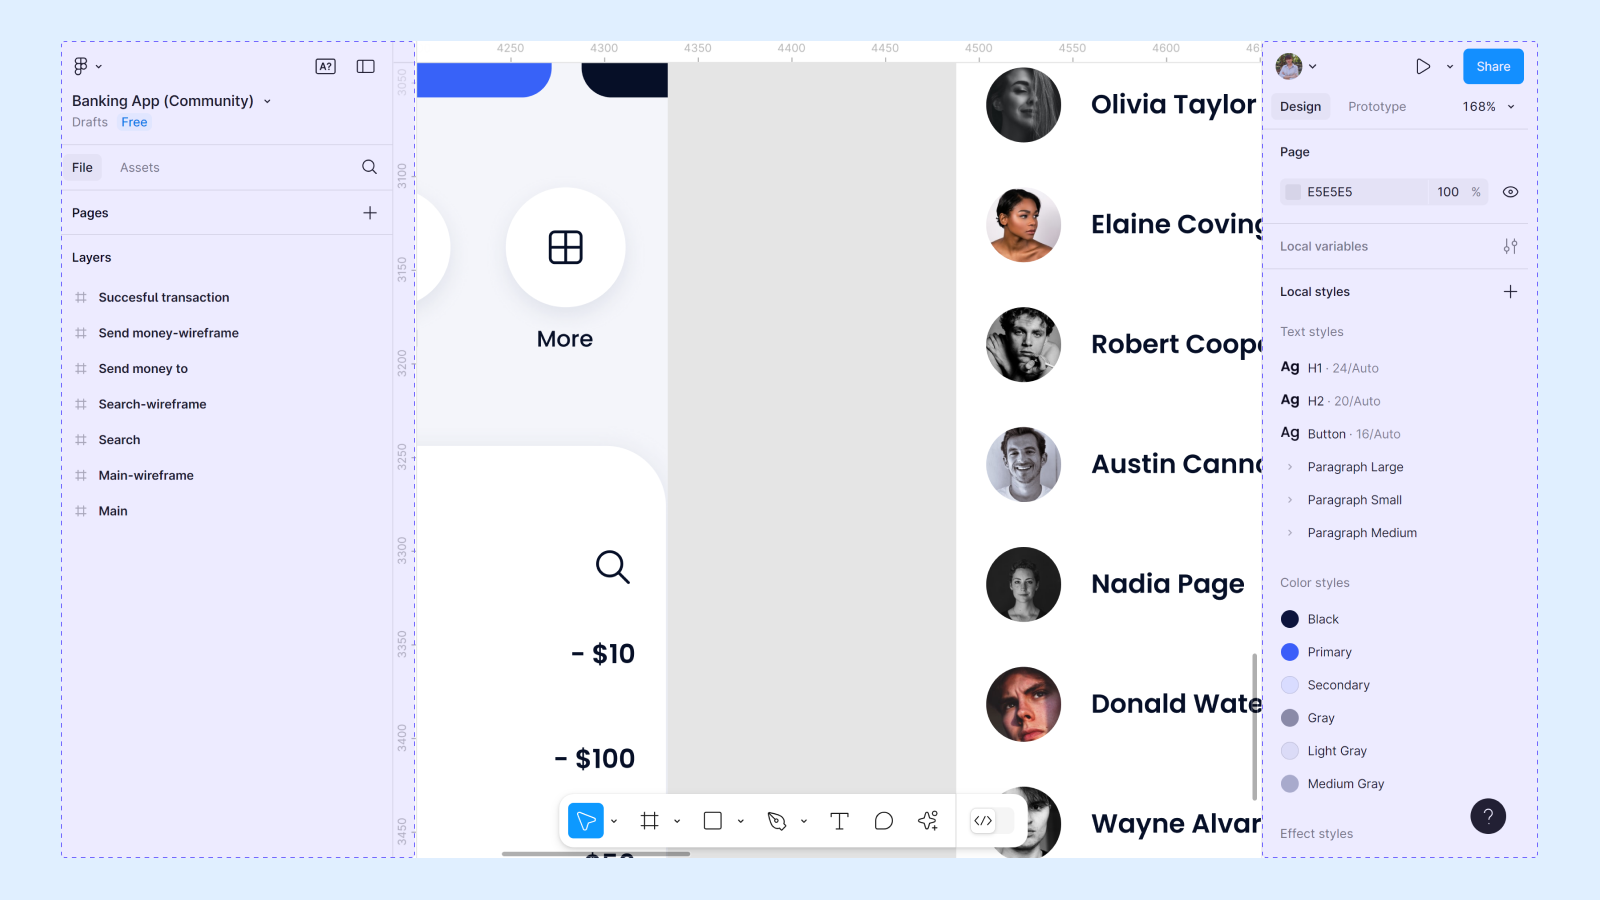
Task: Open the Banking App file name dropdown
Action: click(267, 101)
